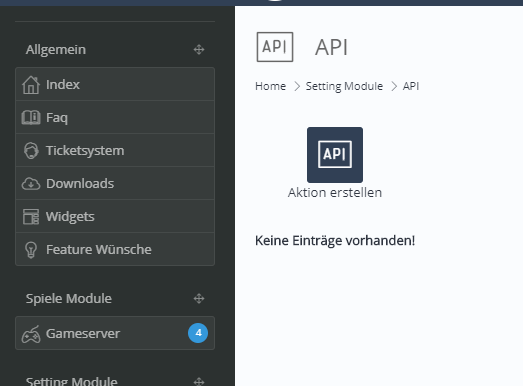Open the Downloads section

(x=115, y=183)
